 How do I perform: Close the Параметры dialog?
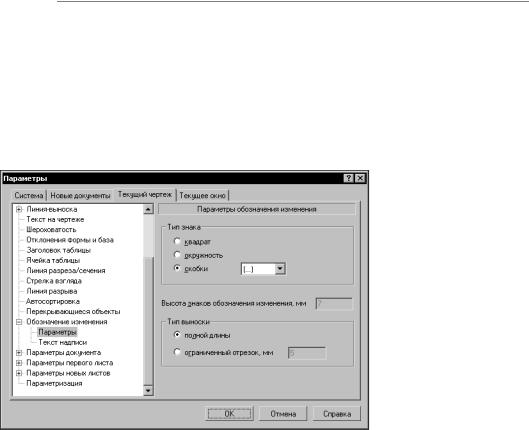click(360, 178)
